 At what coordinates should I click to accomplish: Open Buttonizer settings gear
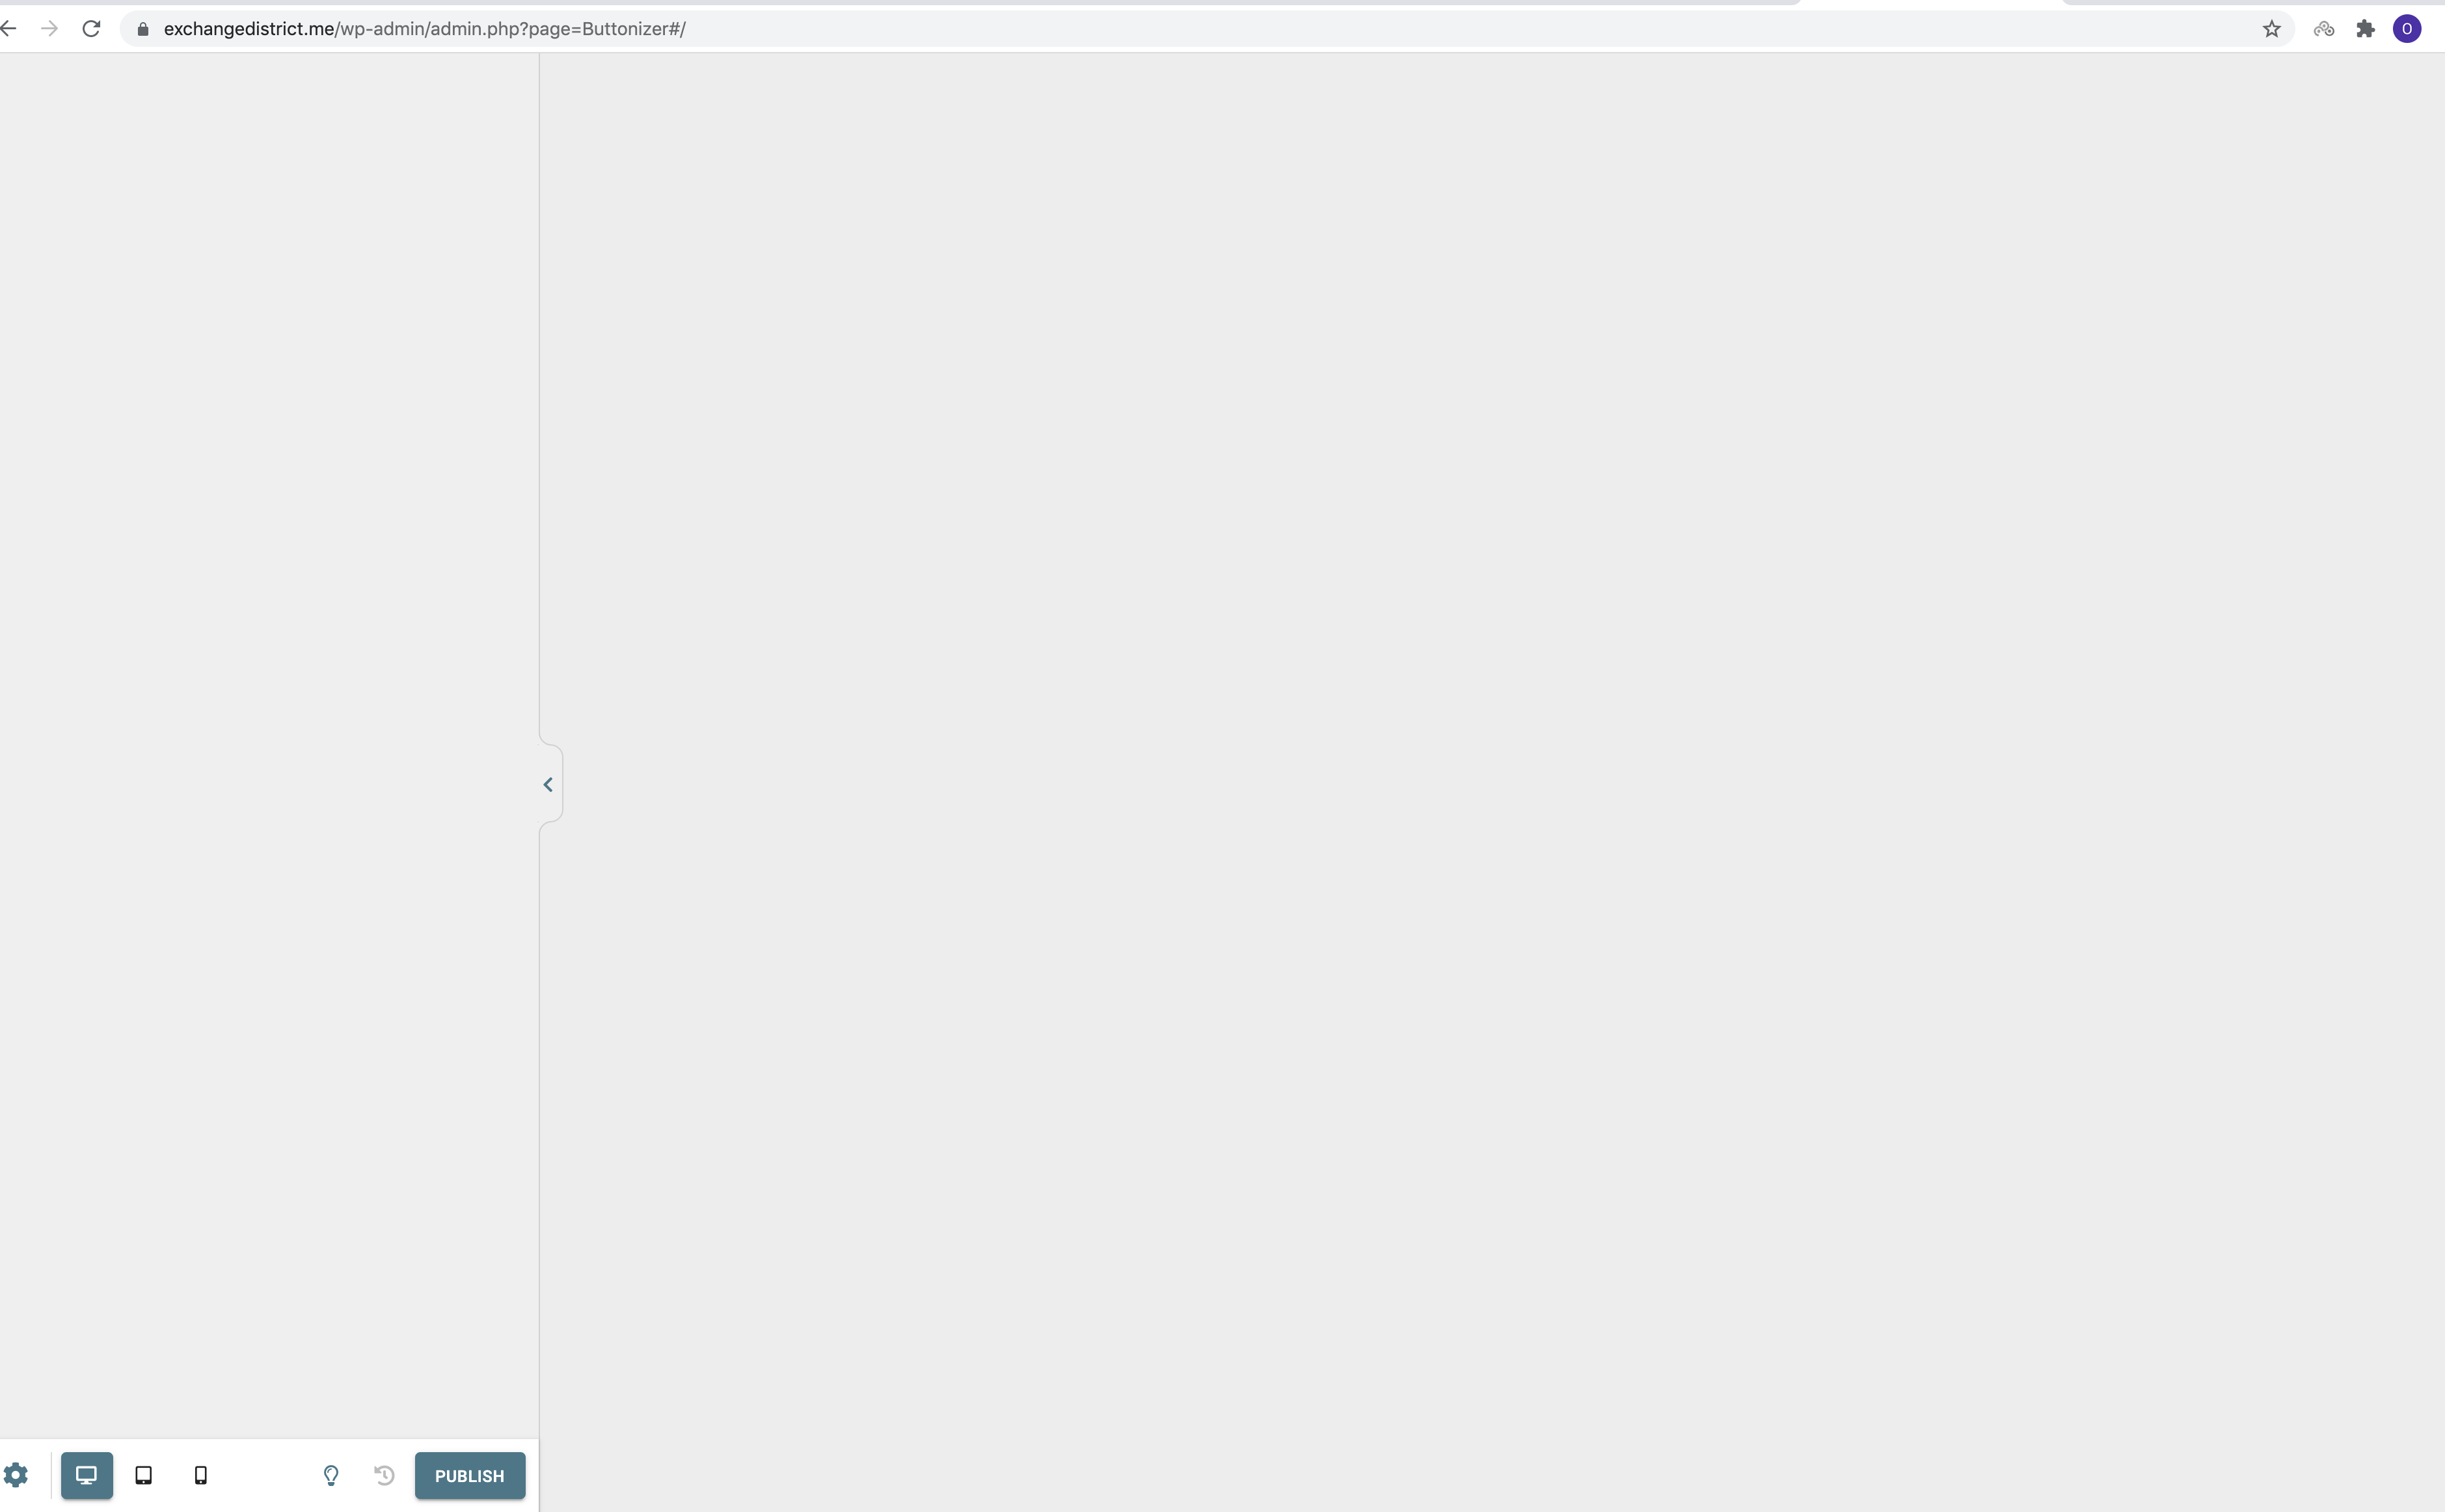(16, 1475)
